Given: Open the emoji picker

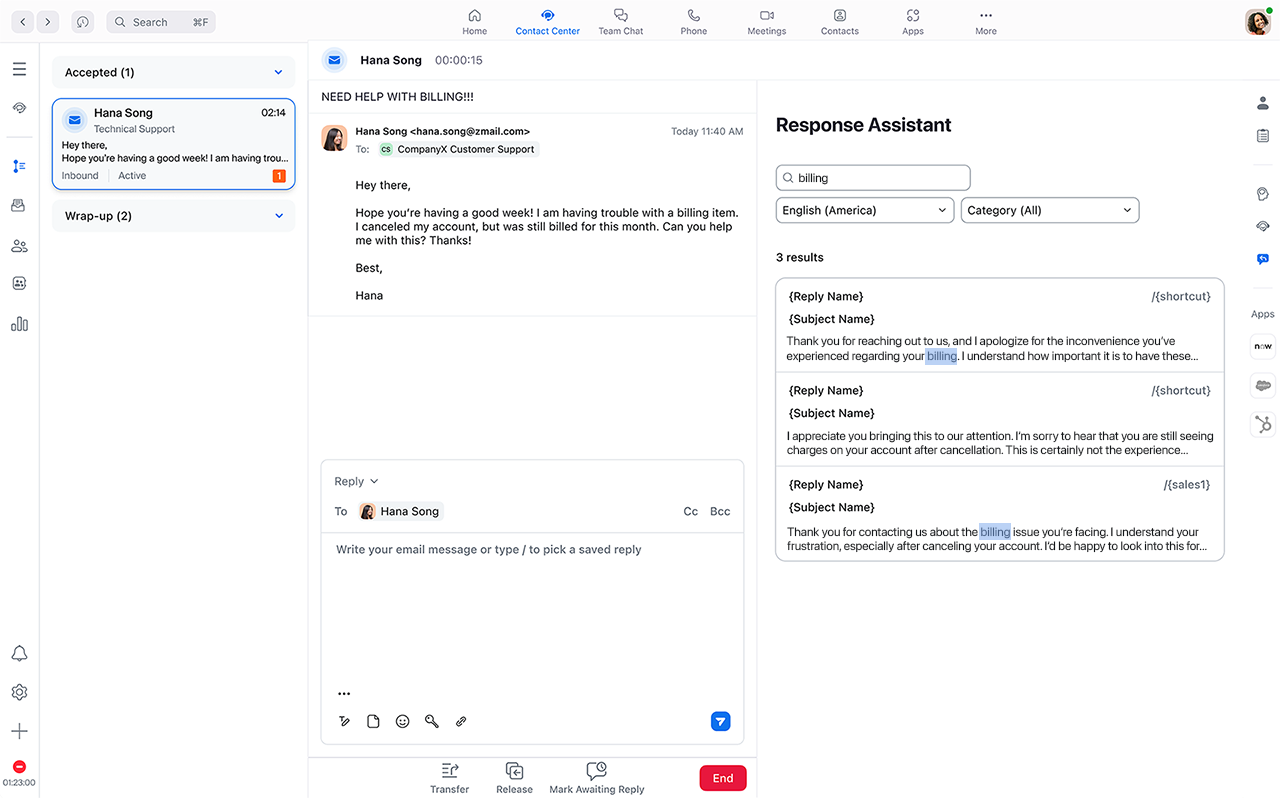Looking at the screenshot, I should pyautogui.click(x=402, y=721).
